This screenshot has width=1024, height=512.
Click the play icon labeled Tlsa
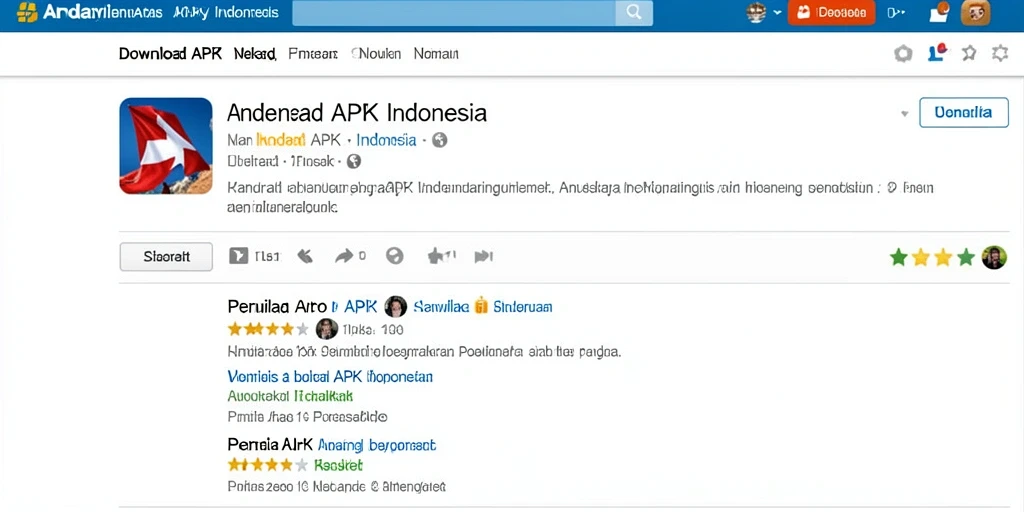pos(238,256)
